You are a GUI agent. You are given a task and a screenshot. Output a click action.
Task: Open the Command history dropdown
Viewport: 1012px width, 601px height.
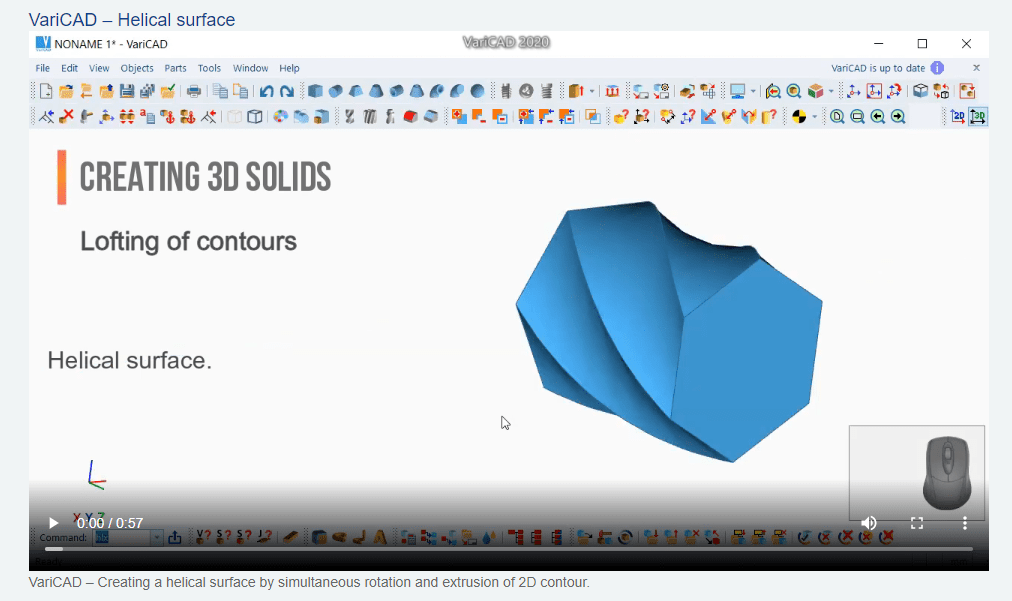pos(157,537)
